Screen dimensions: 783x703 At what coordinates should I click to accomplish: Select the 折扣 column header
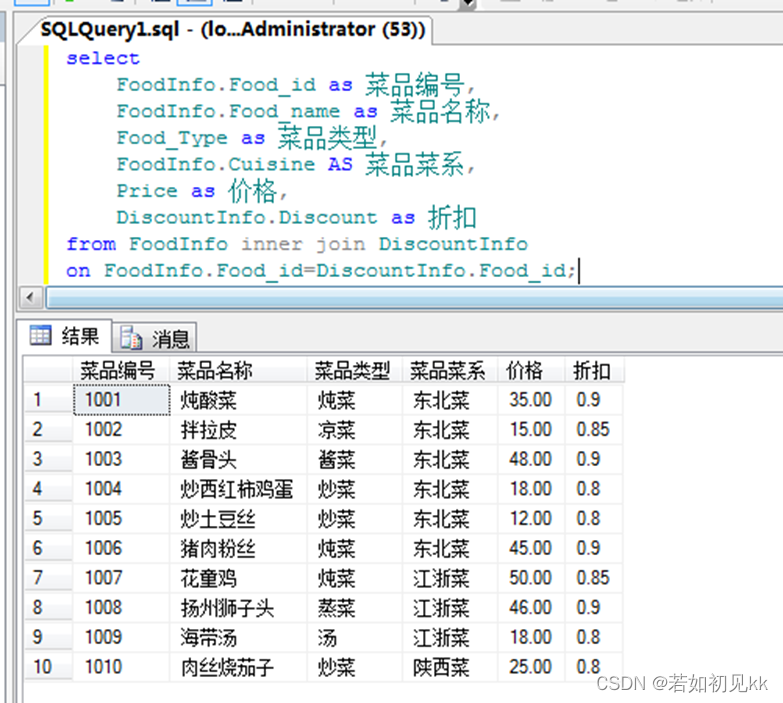[x=594, y=370]
